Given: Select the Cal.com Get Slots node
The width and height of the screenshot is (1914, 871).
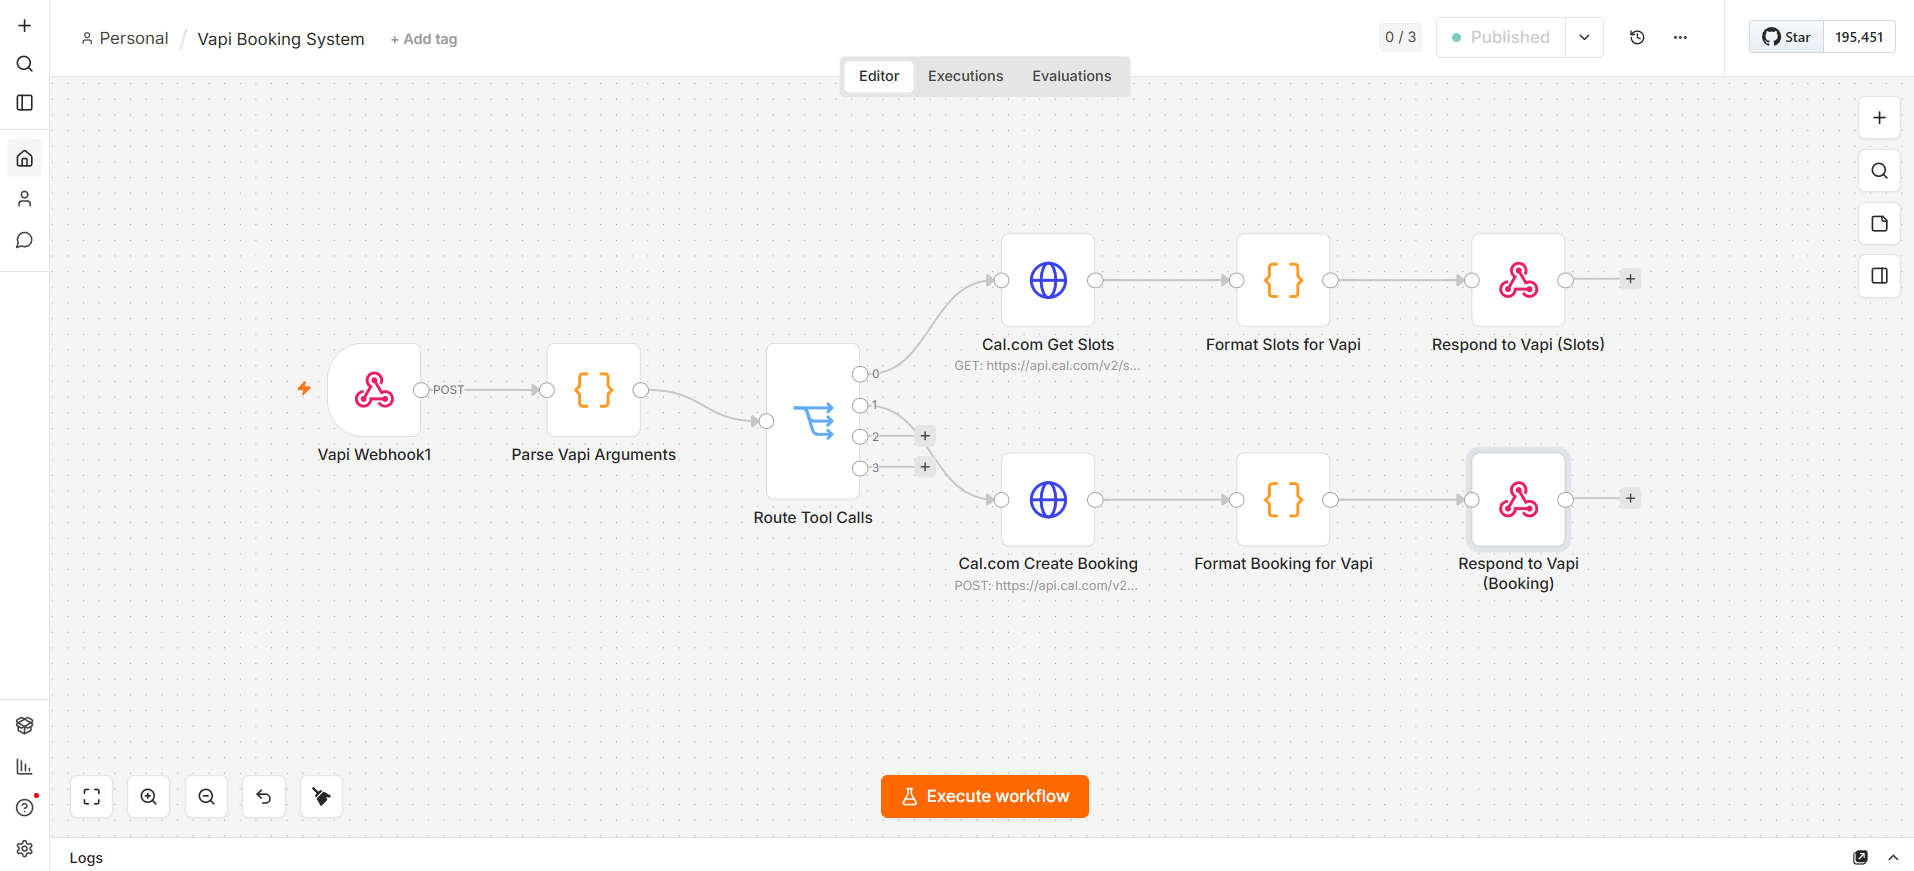Looking at the screenshot, I should pyautogui.click(x=1048, y=280).
